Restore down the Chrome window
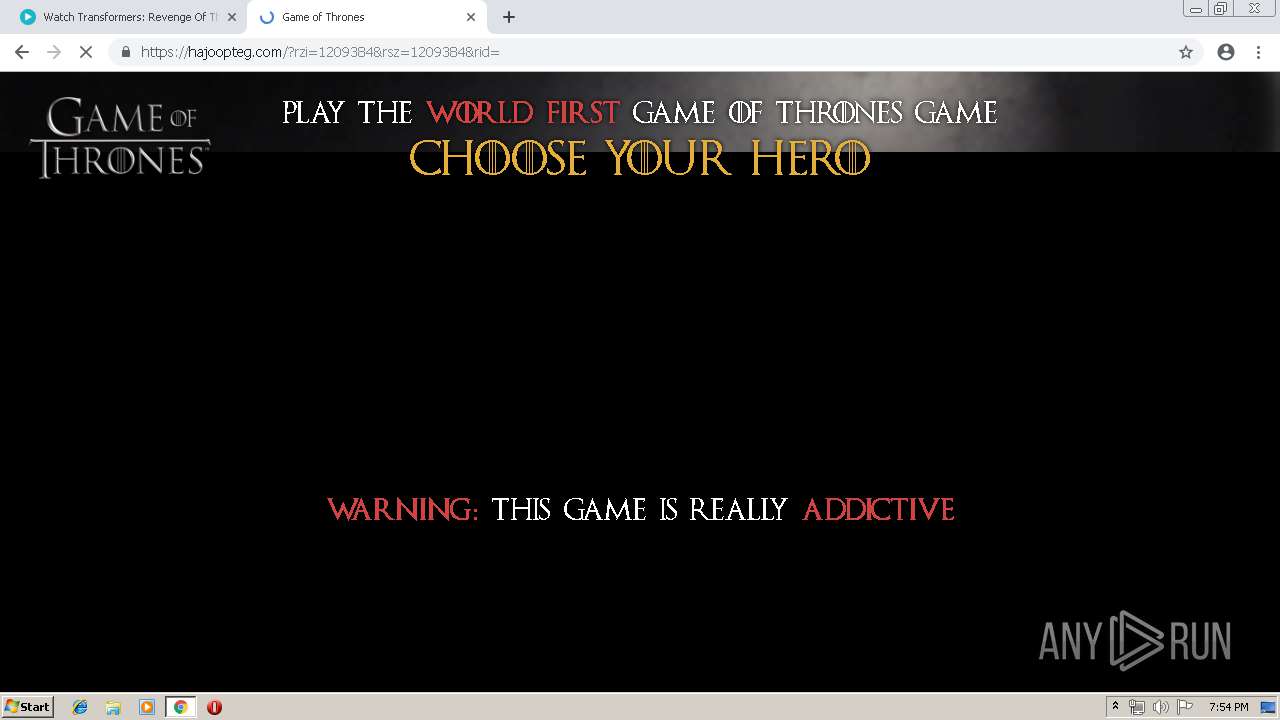Viewport: 1280px width, 720px height. click(x=1221, y=8)
